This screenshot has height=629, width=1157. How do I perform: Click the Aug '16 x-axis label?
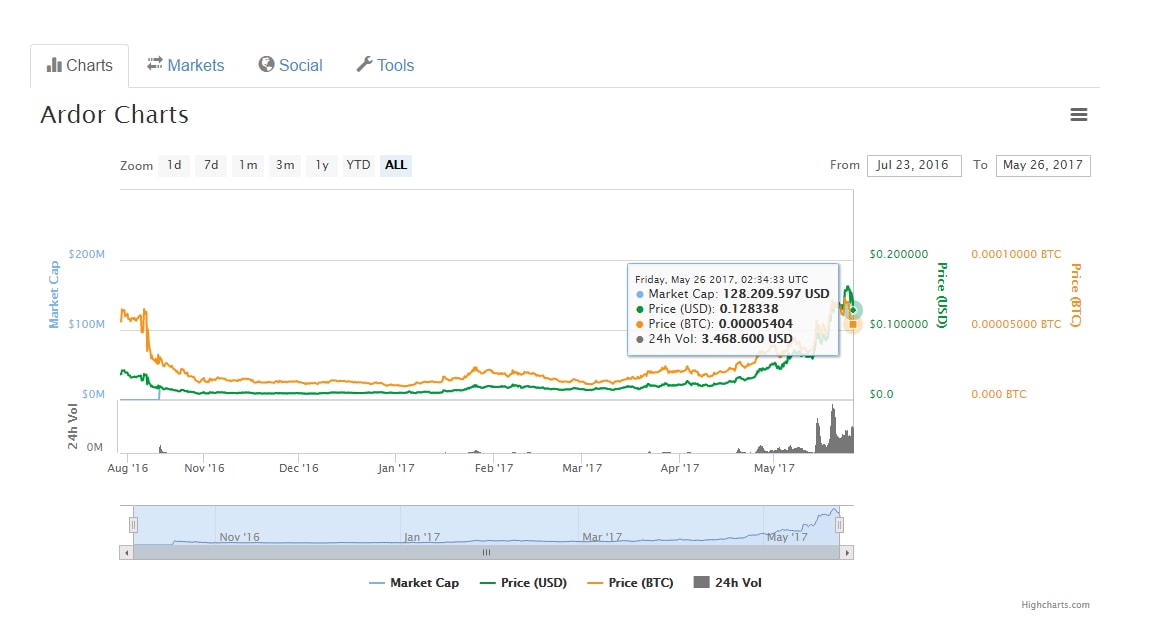tap(128, 469)
